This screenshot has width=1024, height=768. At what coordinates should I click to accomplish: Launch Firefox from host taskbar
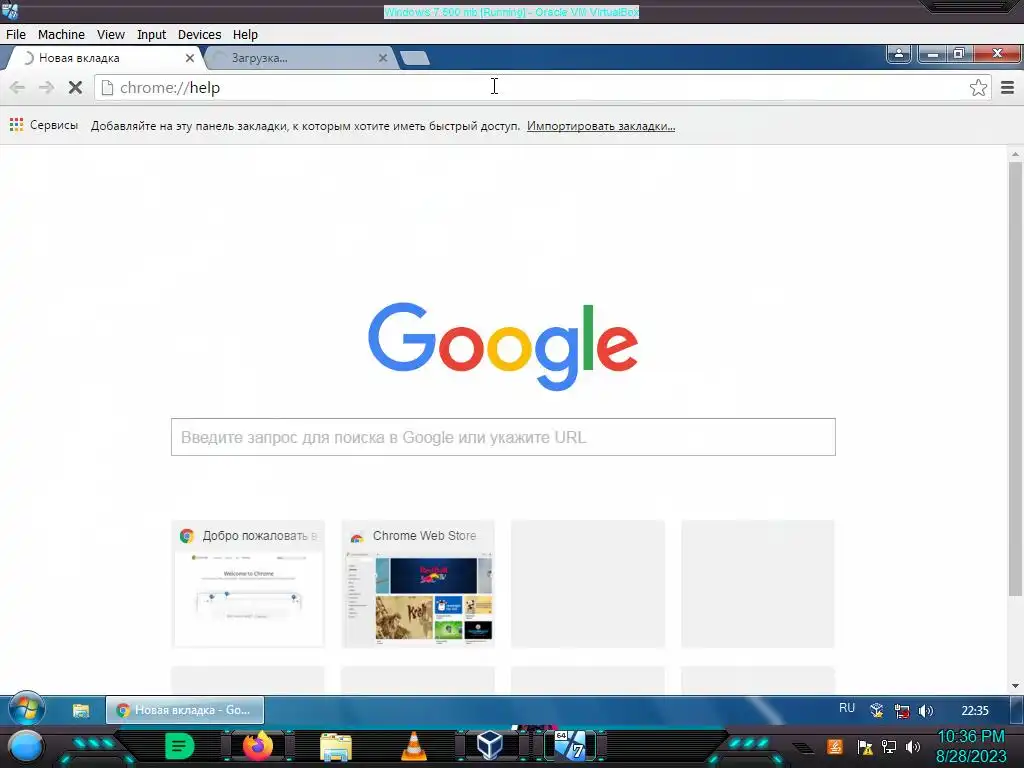pyautogui.click(x=258, y=746)
